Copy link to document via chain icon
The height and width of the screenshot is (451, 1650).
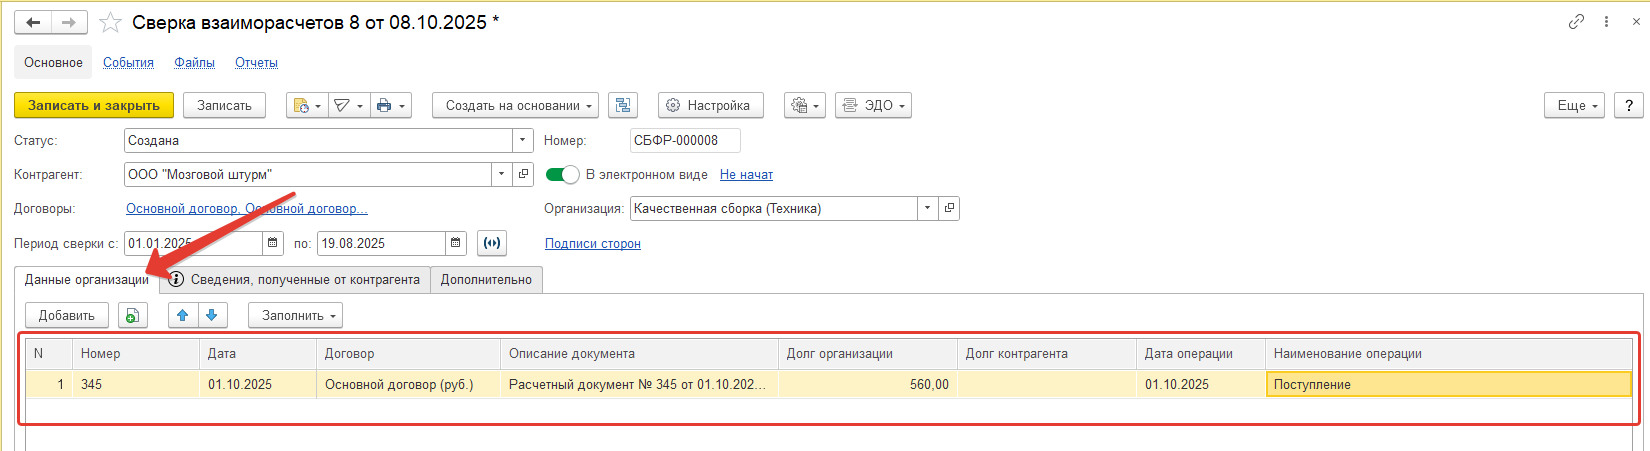(x=1576, y=22)
